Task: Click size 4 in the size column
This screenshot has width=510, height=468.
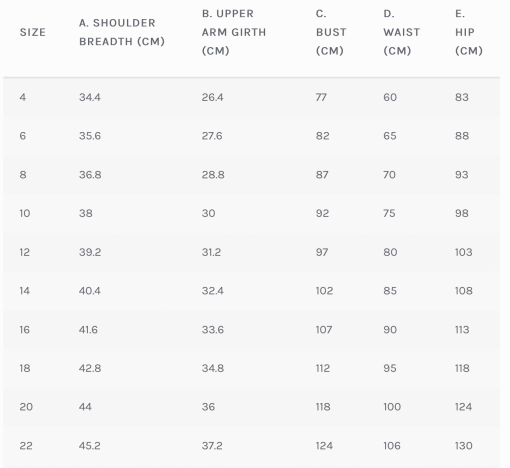Action: 23,97
